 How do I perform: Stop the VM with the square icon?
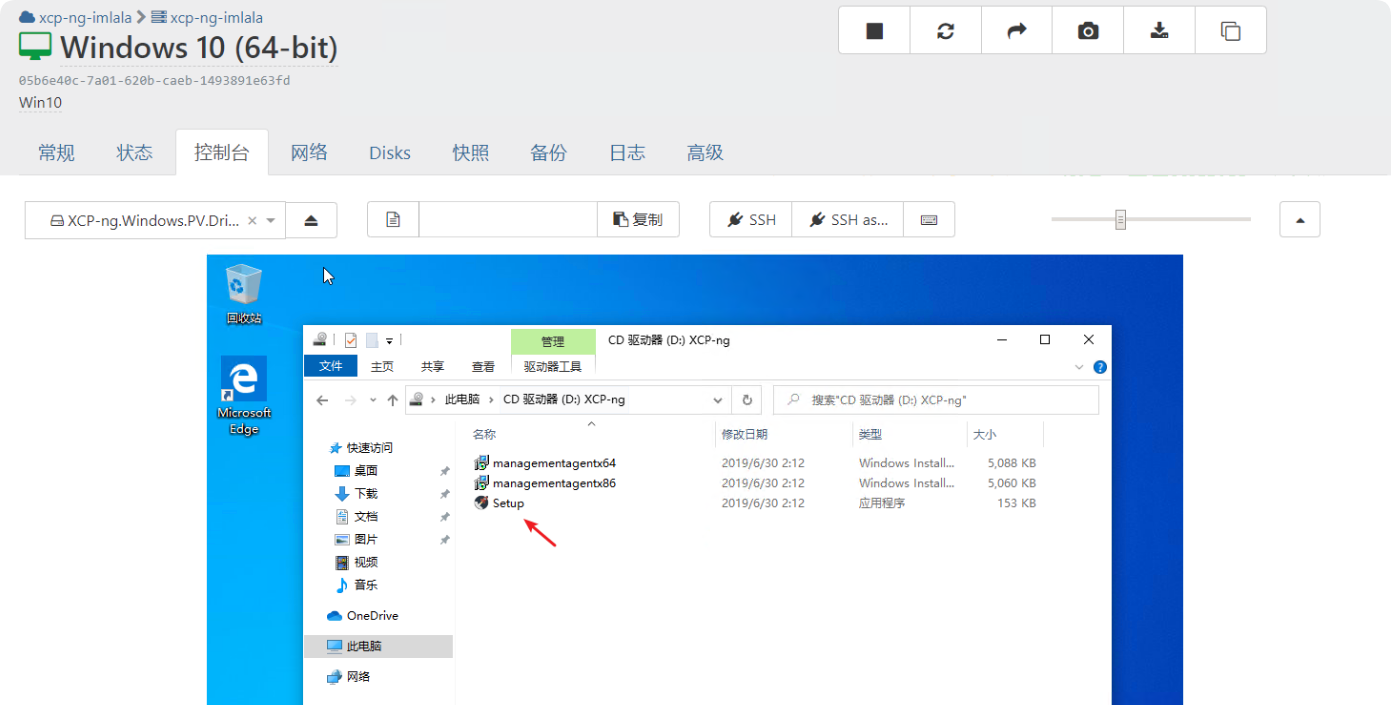tap(874, 31)
